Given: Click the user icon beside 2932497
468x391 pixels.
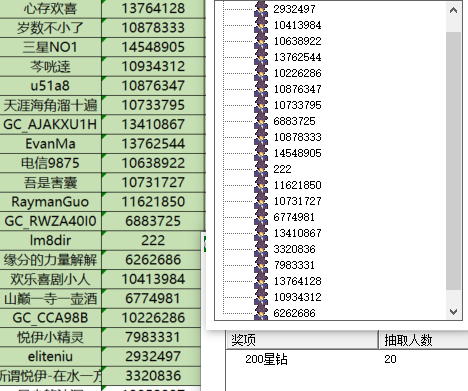Looking at the screenshot, I should [x=261, y=9].
